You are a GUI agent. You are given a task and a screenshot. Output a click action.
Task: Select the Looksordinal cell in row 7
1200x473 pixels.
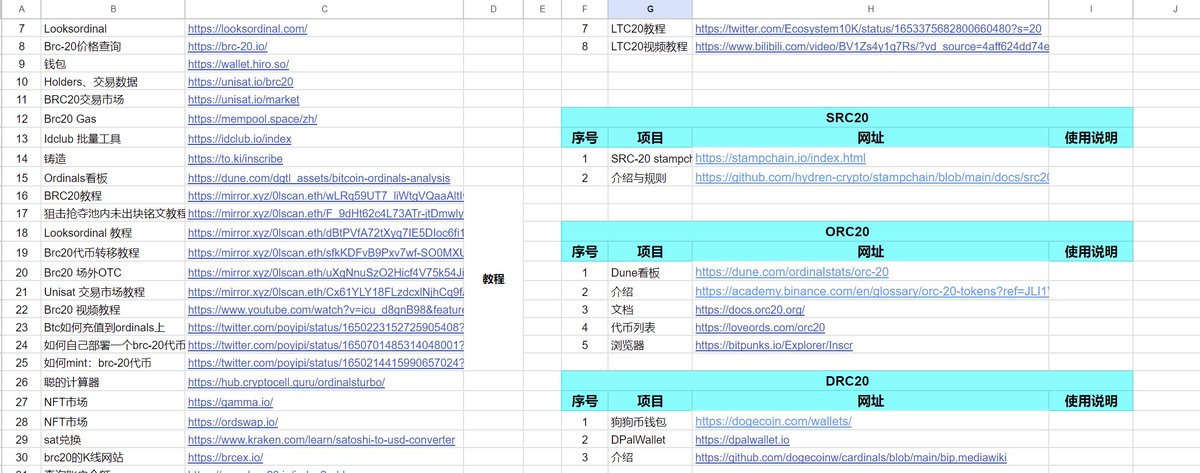click(112, 29)
